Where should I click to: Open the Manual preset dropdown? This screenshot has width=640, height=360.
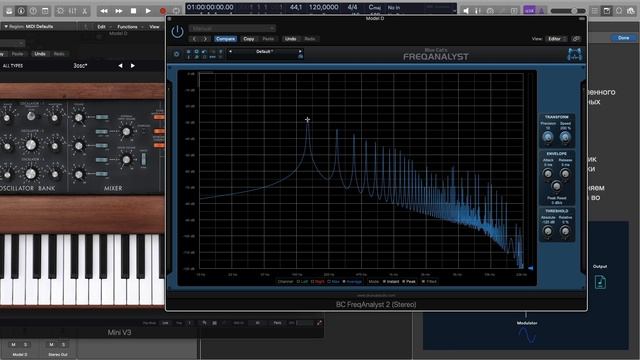(232, 28)
